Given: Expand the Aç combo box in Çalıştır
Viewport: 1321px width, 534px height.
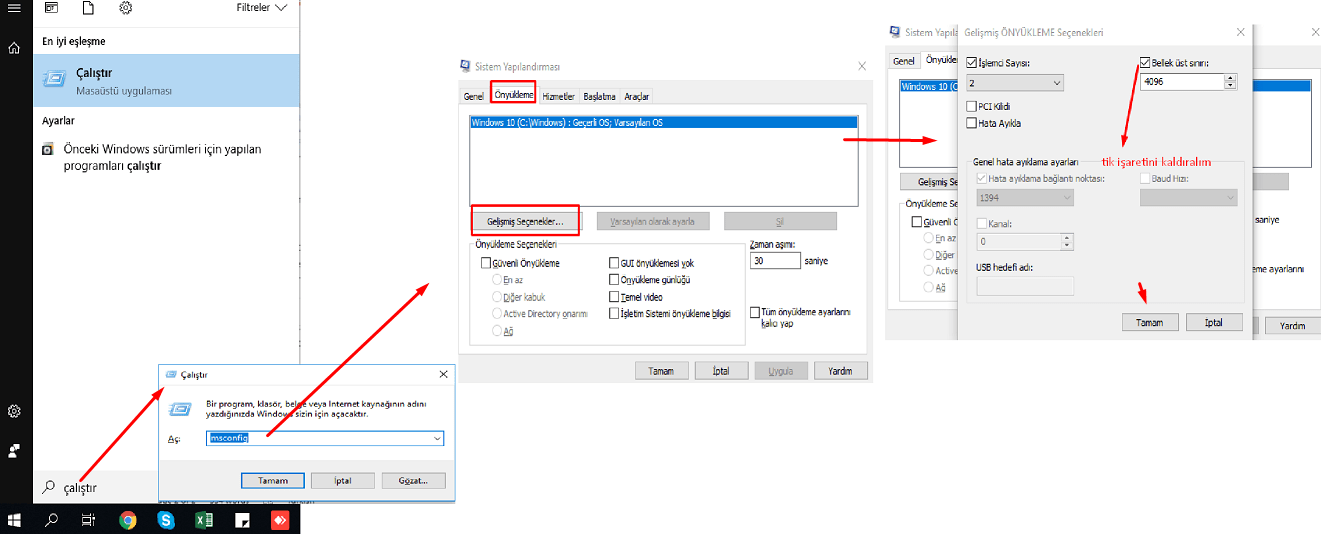Looking at the screenshot, I should pos(437,438).
